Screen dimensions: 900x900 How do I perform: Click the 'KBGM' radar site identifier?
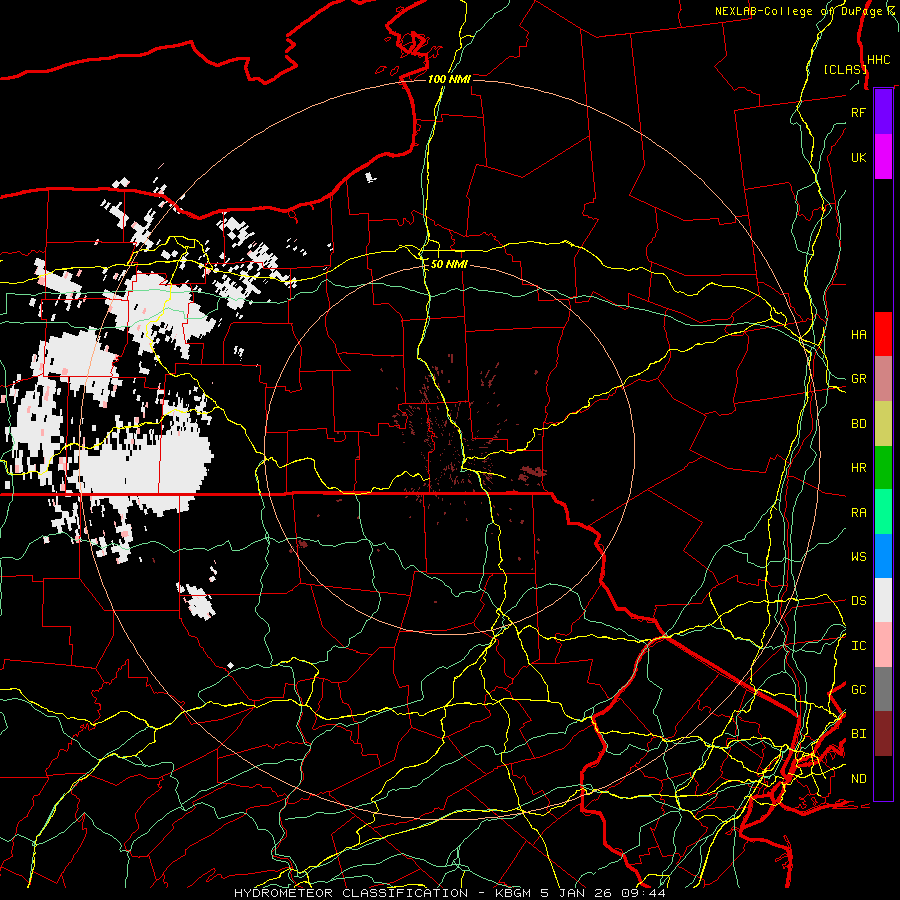tap(513, 893)
